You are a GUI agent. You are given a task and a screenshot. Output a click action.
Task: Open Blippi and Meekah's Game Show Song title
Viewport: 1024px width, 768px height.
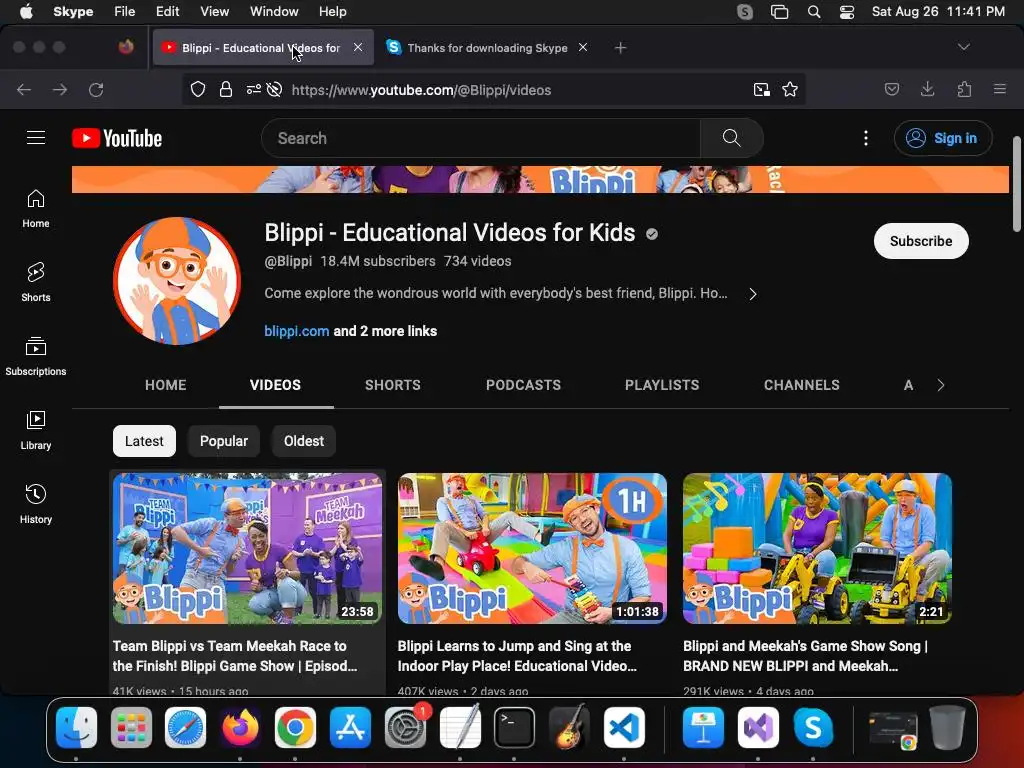[805, 656]
